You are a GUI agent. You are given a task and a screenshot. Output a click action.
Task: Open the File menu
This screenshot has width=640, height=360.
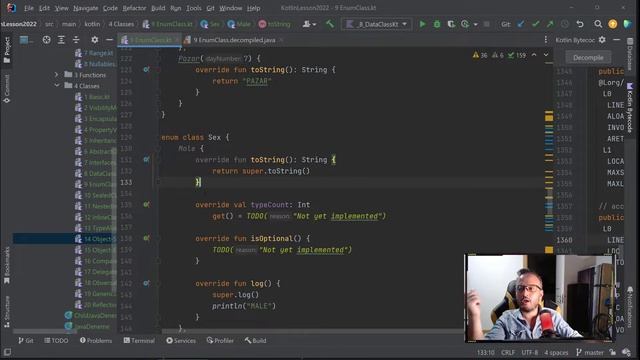[29, 8]
